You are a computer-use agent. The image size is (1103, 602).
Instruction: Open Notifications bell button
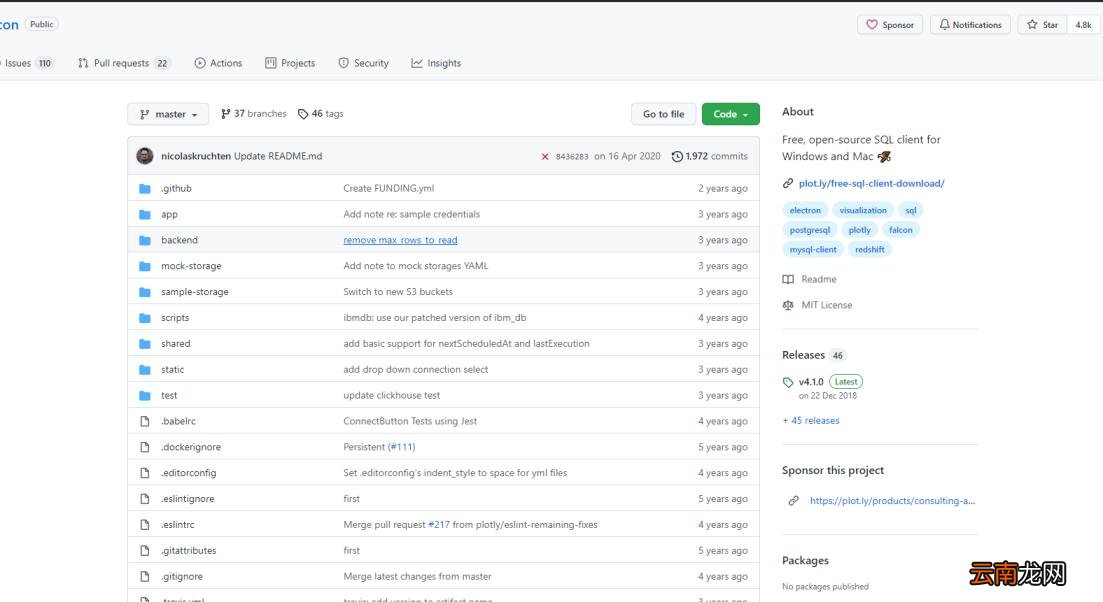point(970,25)
